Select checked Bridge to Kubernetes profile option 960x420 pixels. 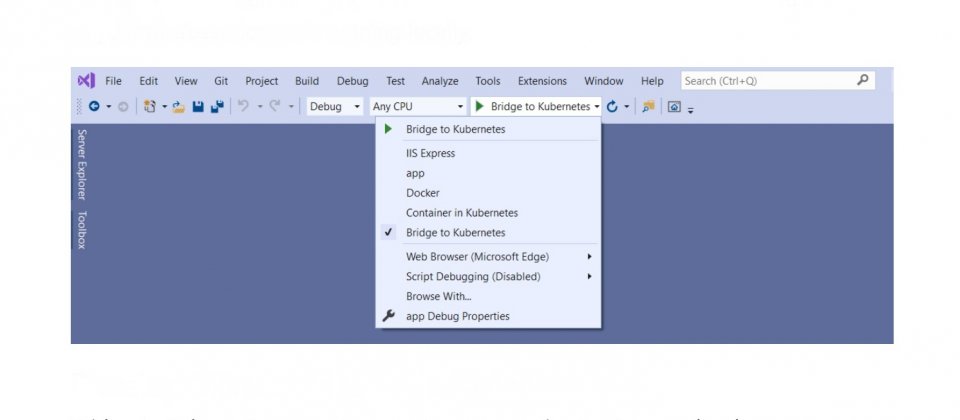[x=455, y=233]
